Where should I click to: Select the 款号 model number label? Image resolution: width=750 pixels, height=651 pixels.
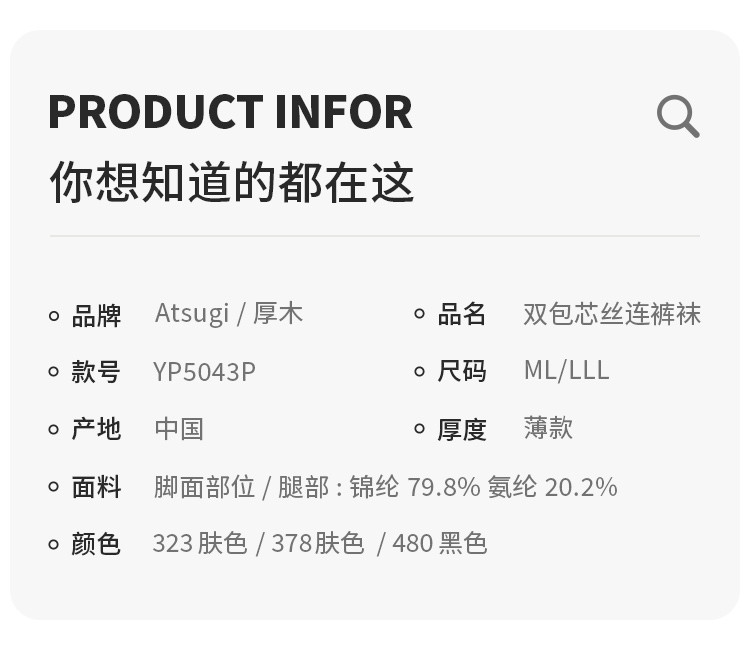96,372
